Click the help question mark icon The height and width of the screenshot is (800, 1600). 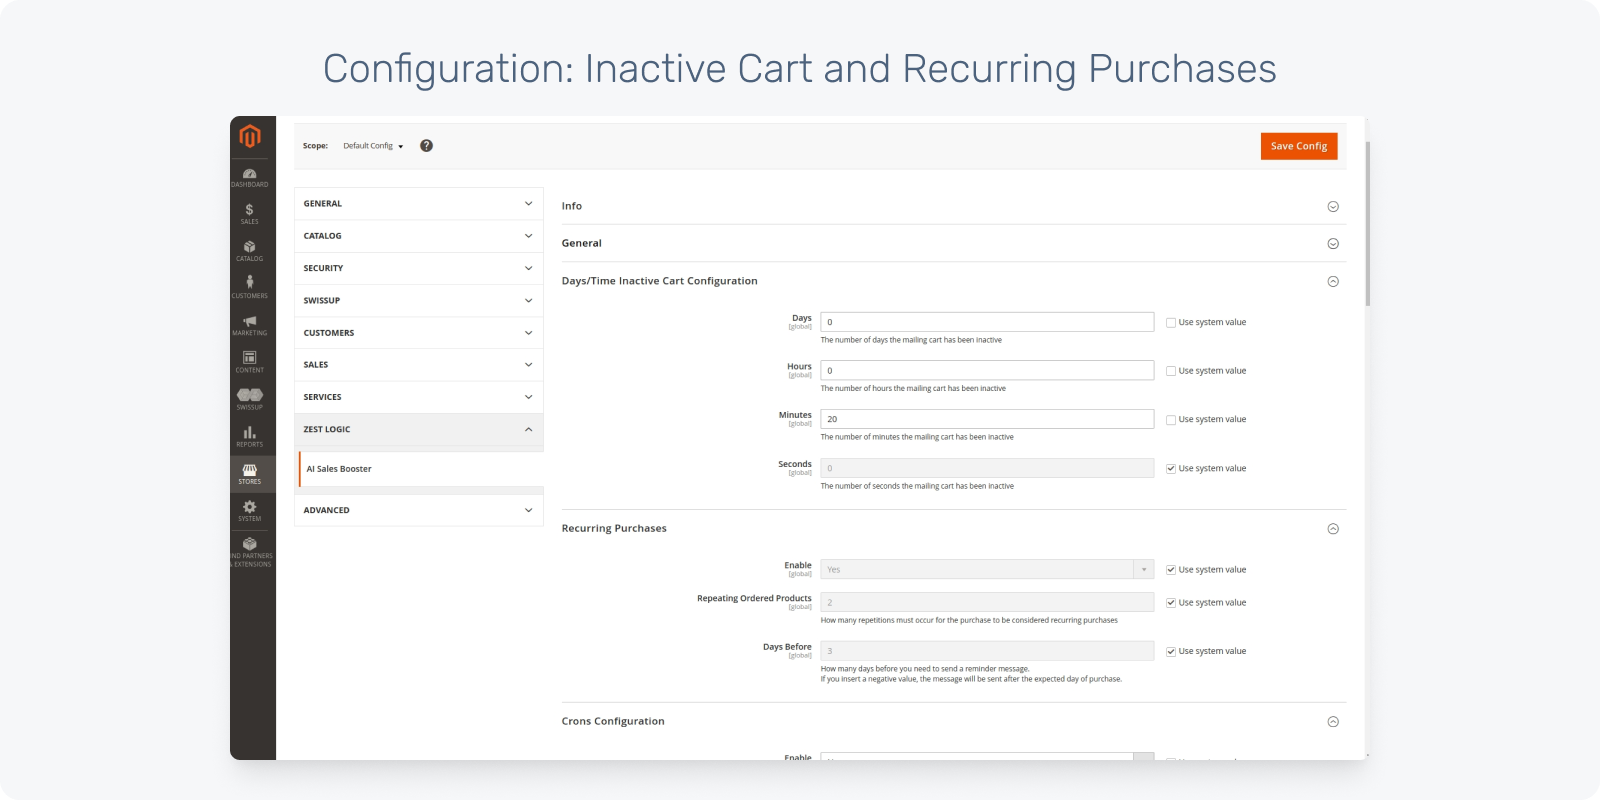[x=426, y=146]
